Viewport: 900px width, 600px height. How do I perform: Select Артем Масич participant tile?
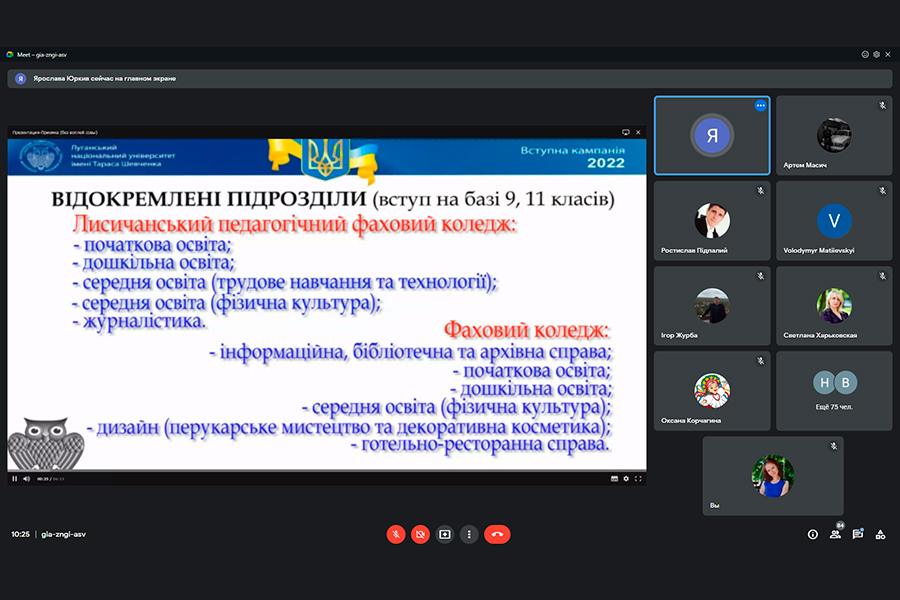834,136
